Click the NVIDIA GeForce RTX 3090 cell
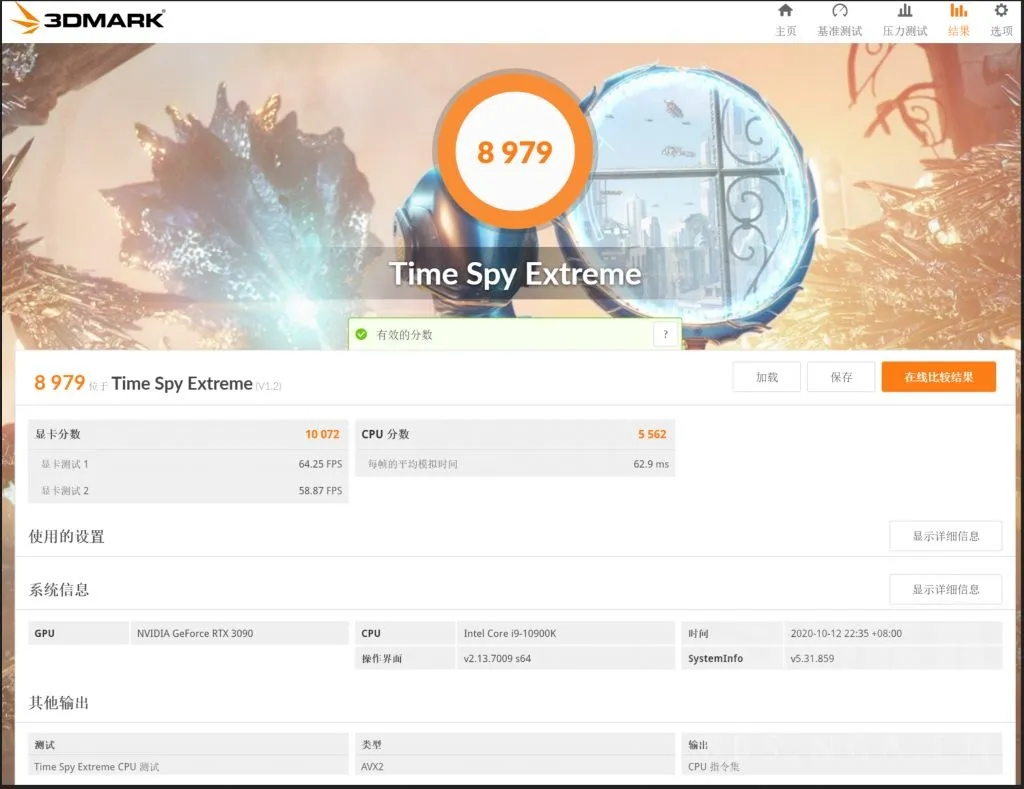The image size is (1024, 789). click(x=240, y=634)
